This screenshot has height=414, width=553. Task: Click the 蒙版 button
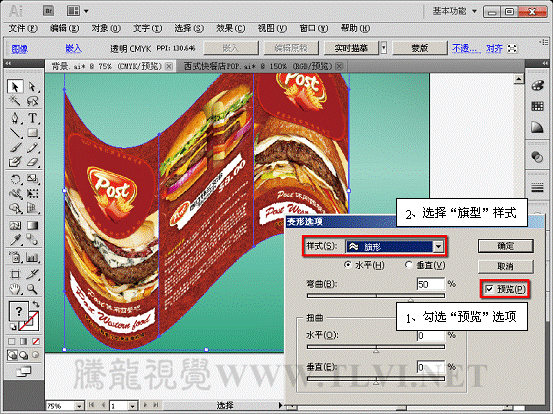[x=420, y=48]
